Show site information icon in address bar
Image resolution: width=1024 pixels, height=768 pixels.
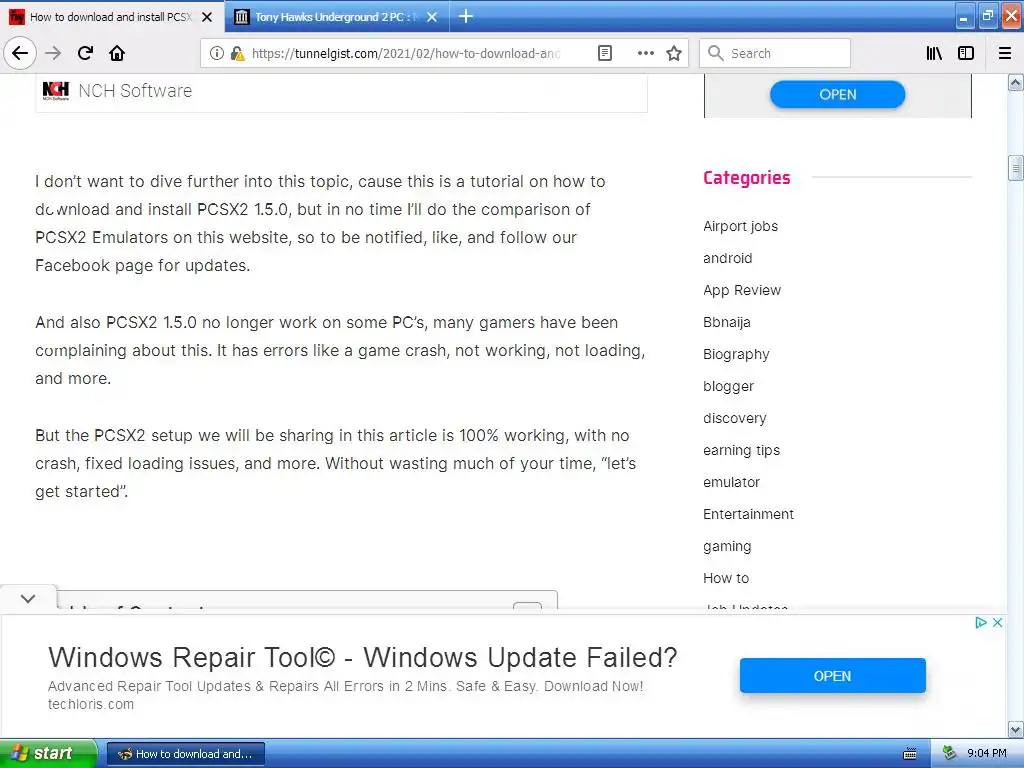pos(216,53)
